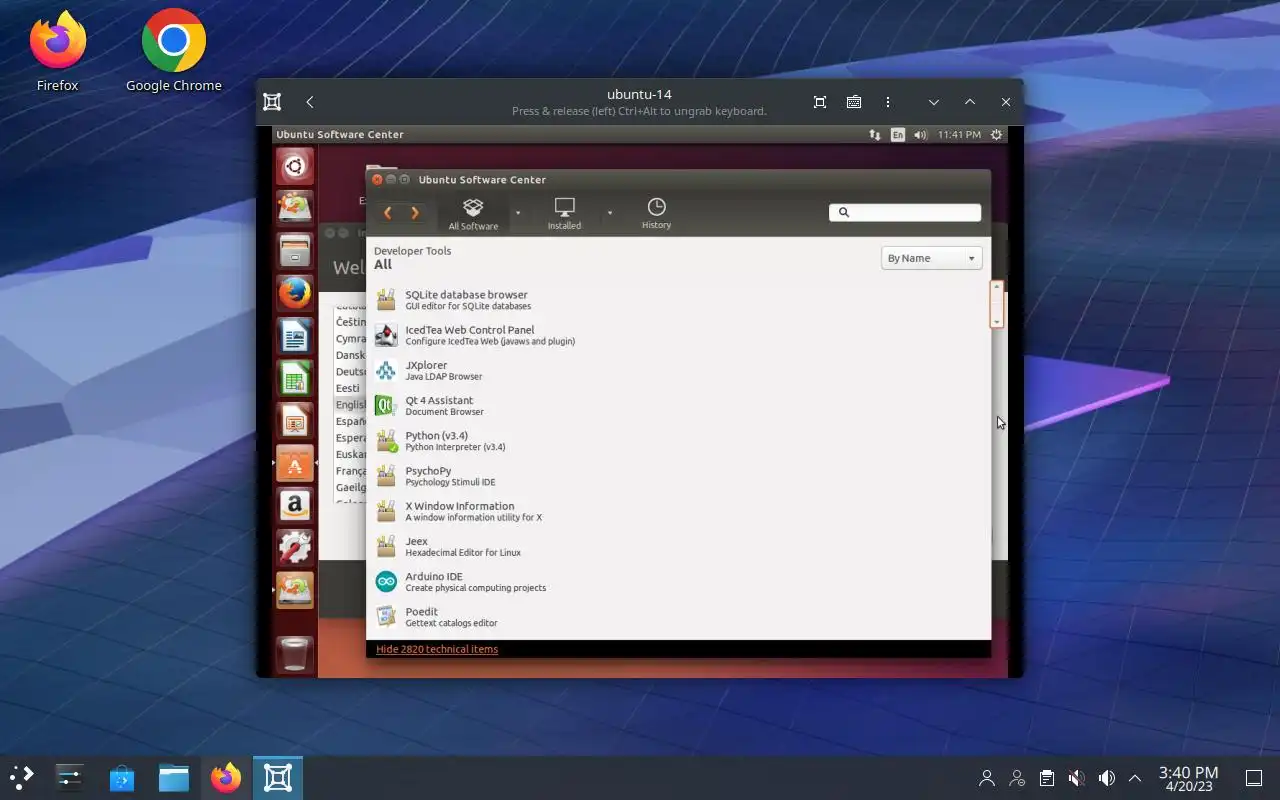Image resolution: width=1280 pixels, height=800 pixels.
Task: Click the IcedTea Web Control Panel icon
Action: (x=386, y=335)
